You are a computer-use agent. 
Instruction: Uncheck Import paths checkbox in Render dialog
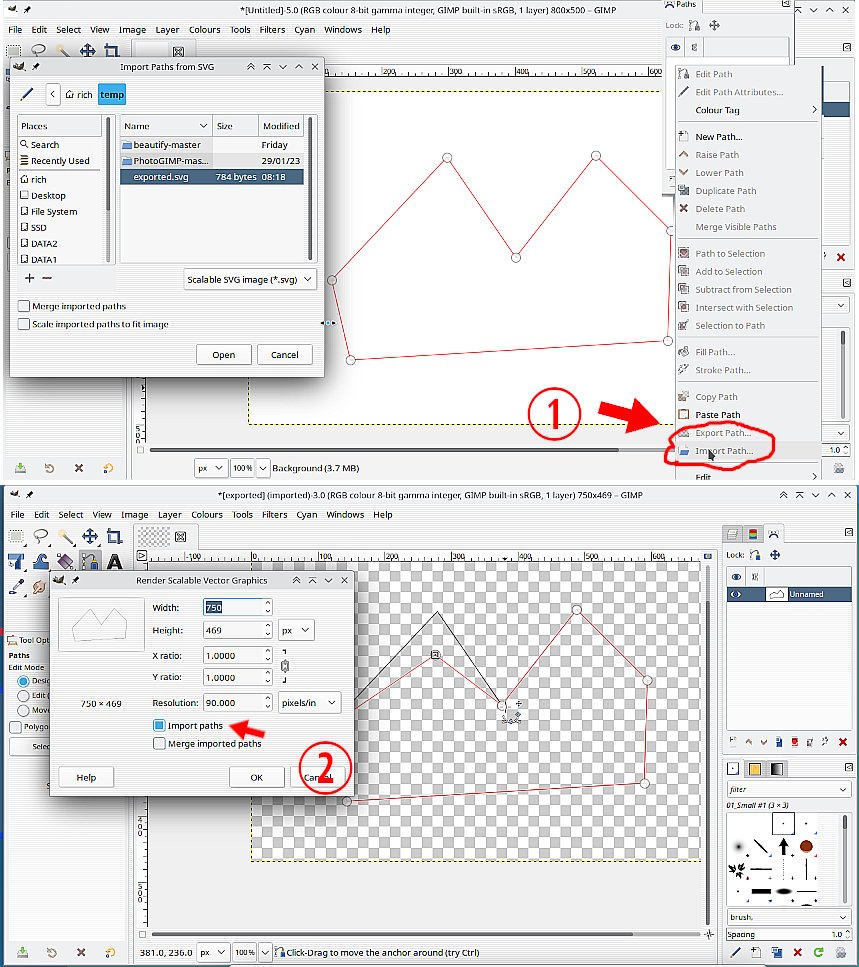159,725
